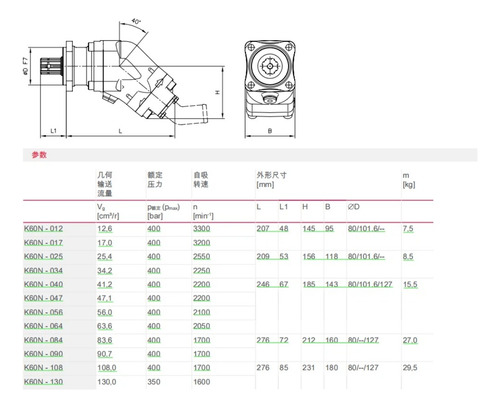Click the speed value 2550
The height and width of the screenshot is (408, 500).
202,257
